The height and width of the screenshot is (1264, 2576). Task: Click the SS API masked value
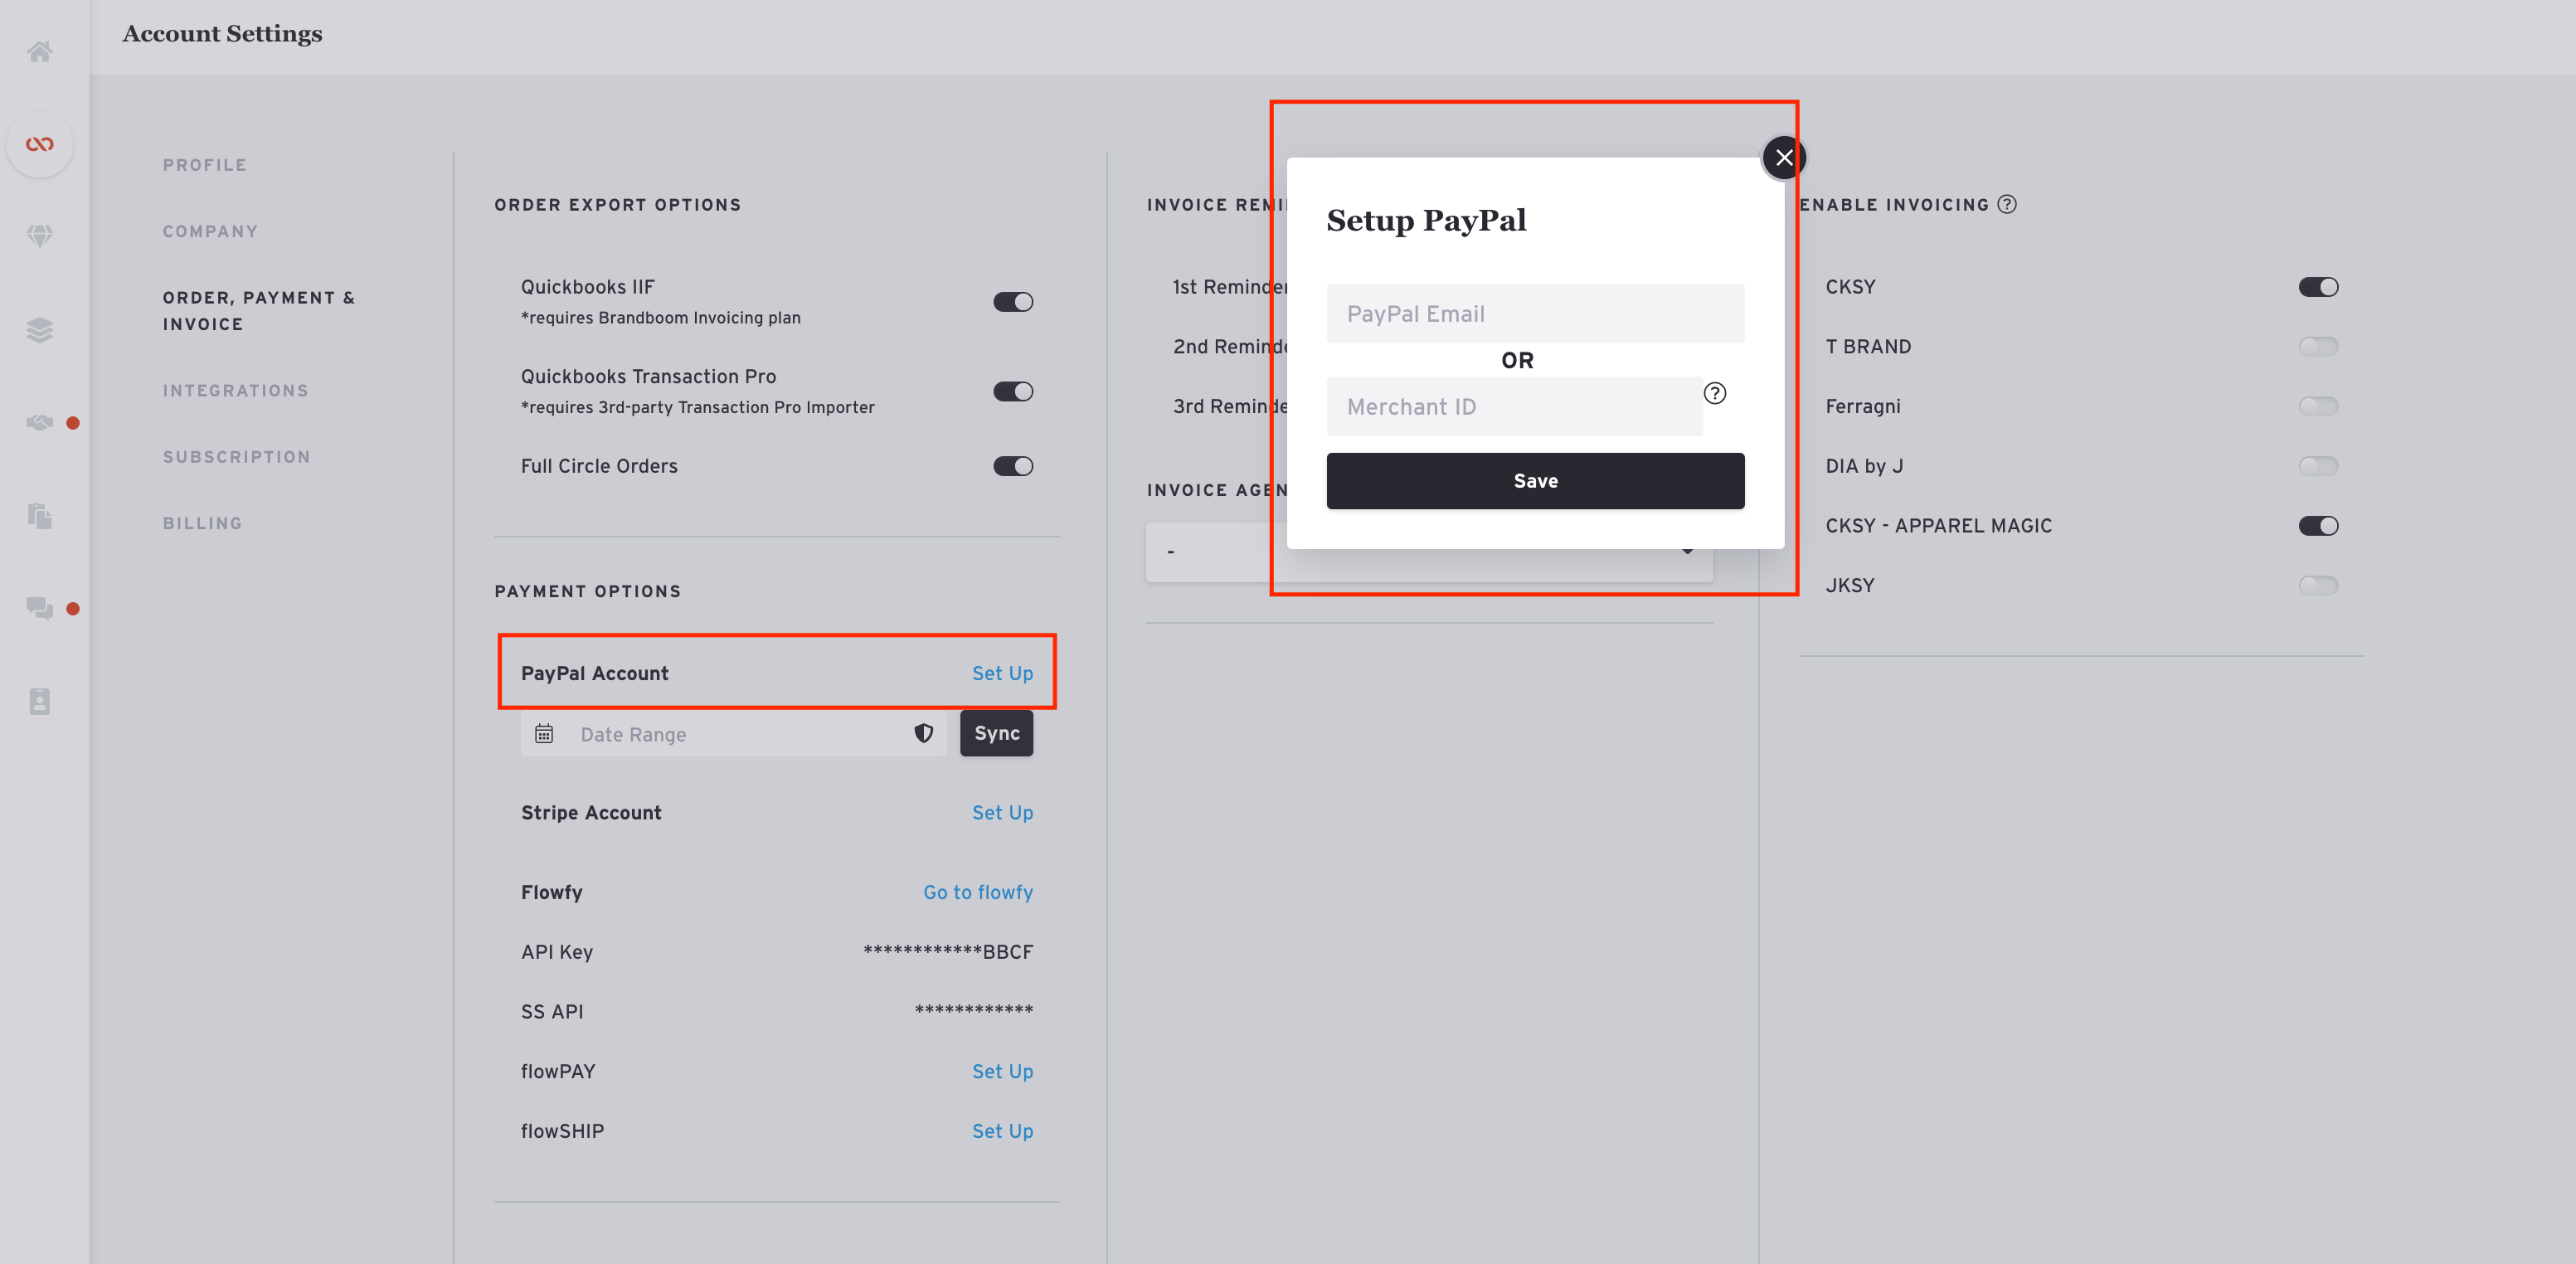click(973, 1011)
